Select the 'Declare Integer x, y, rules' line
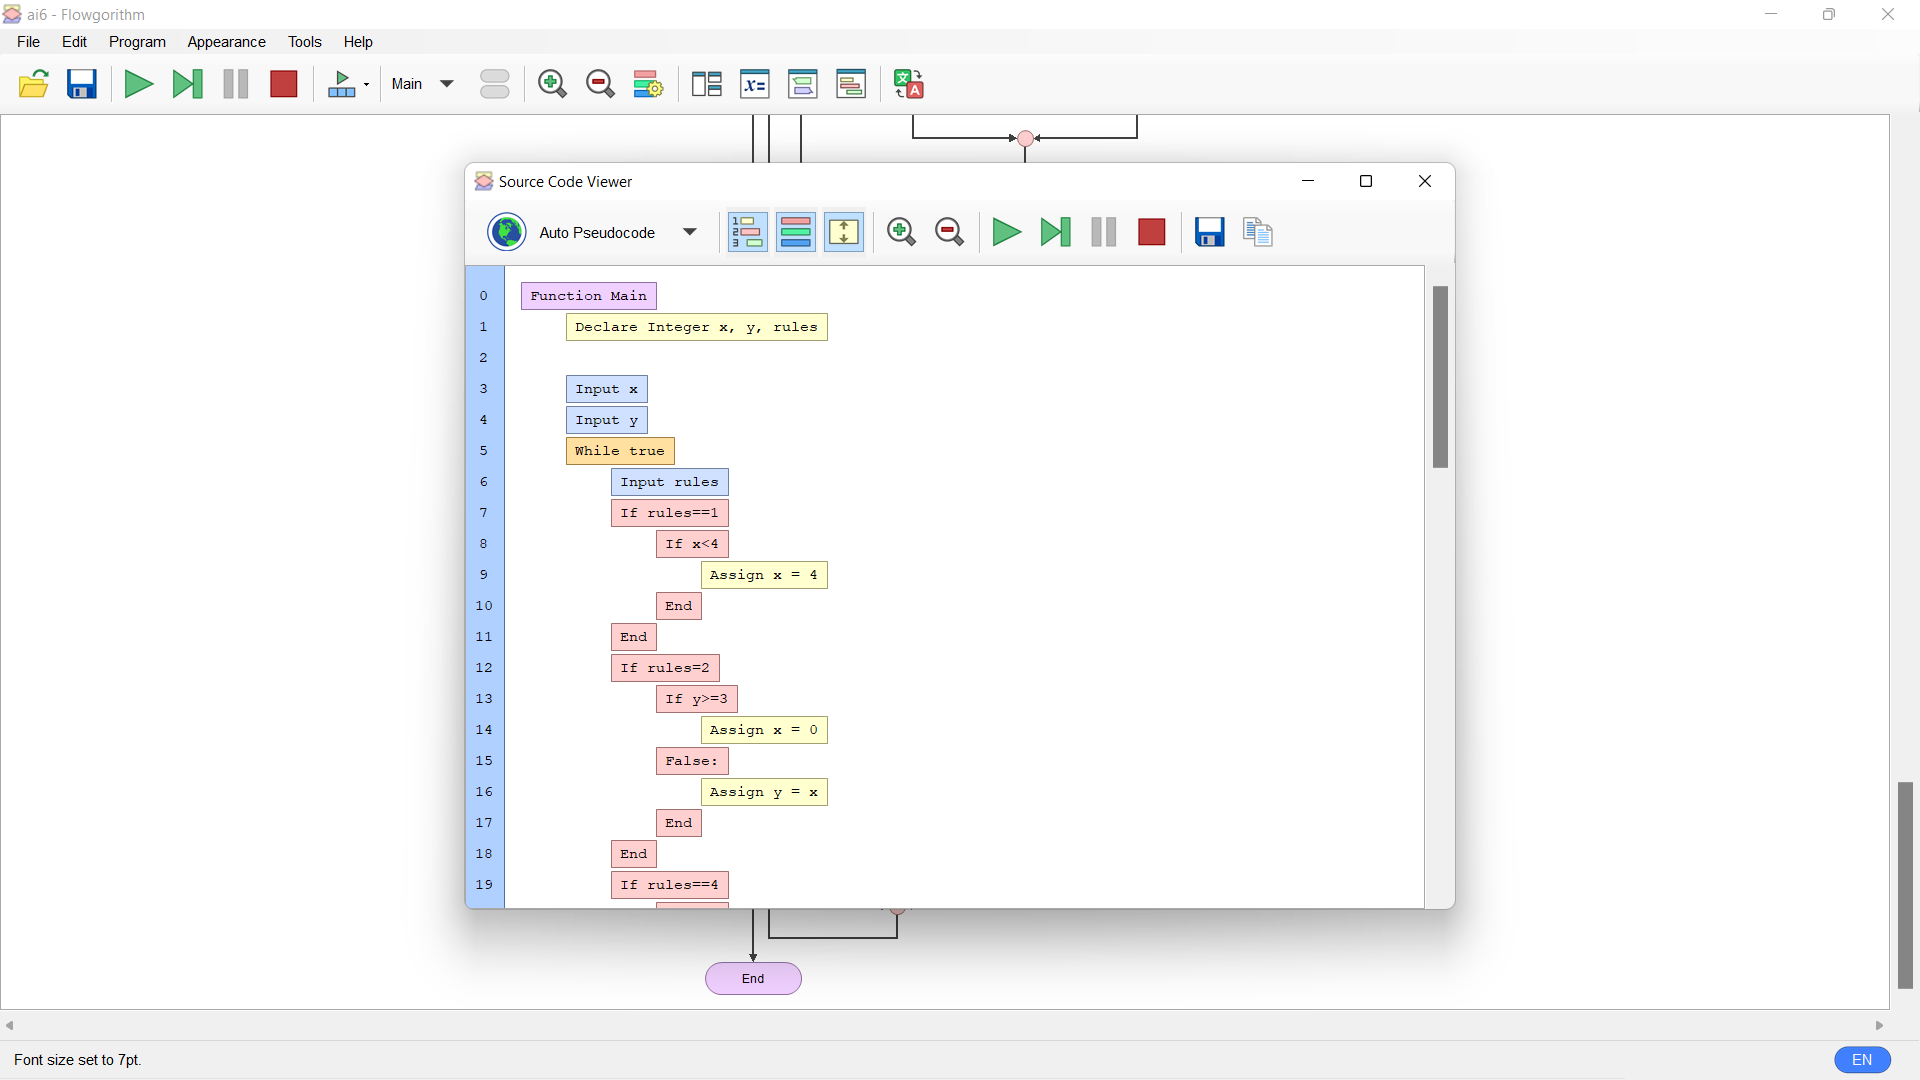 pos(696,327)
